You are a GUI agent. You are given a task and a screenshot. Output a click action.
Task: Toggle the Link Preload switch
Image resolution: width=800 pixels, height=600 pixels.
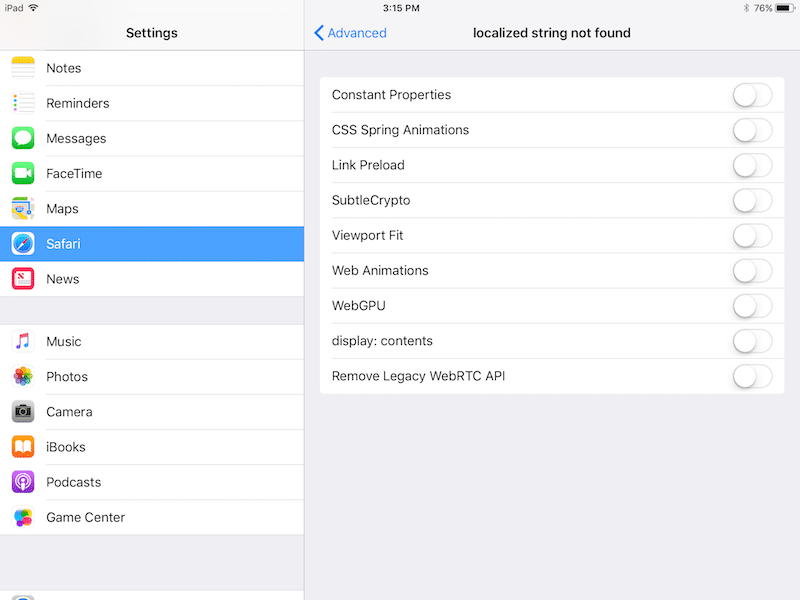pyautogui.click(x=752, y=165)
